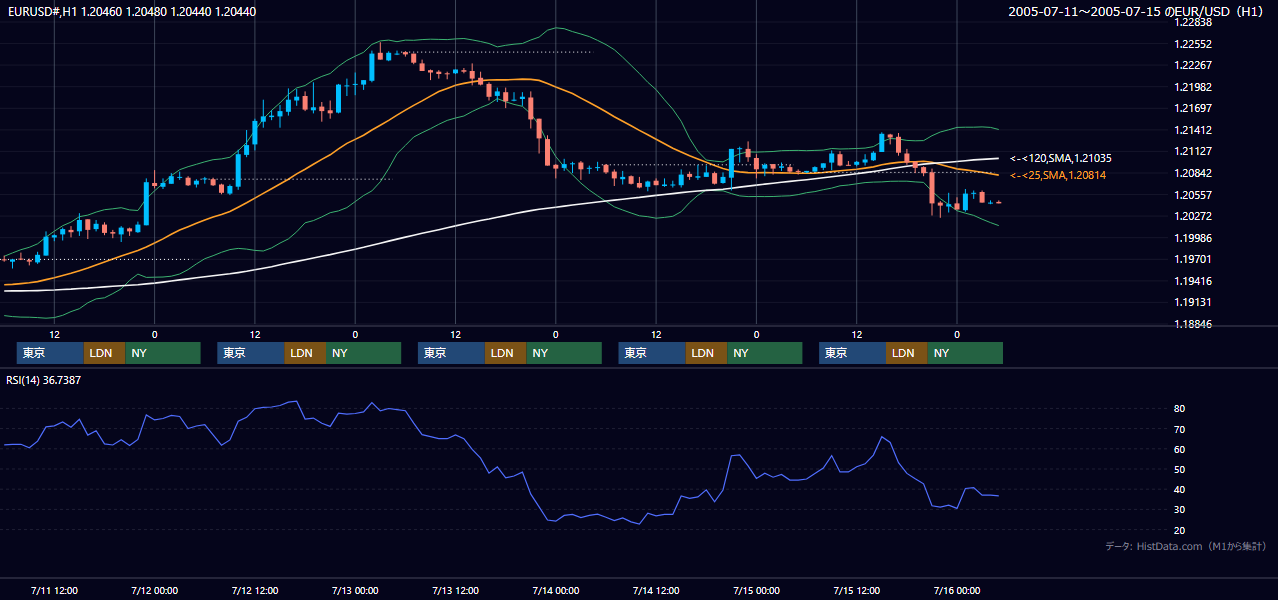
Task: Click the leftmost NY session box
Action: pos(163,353)
